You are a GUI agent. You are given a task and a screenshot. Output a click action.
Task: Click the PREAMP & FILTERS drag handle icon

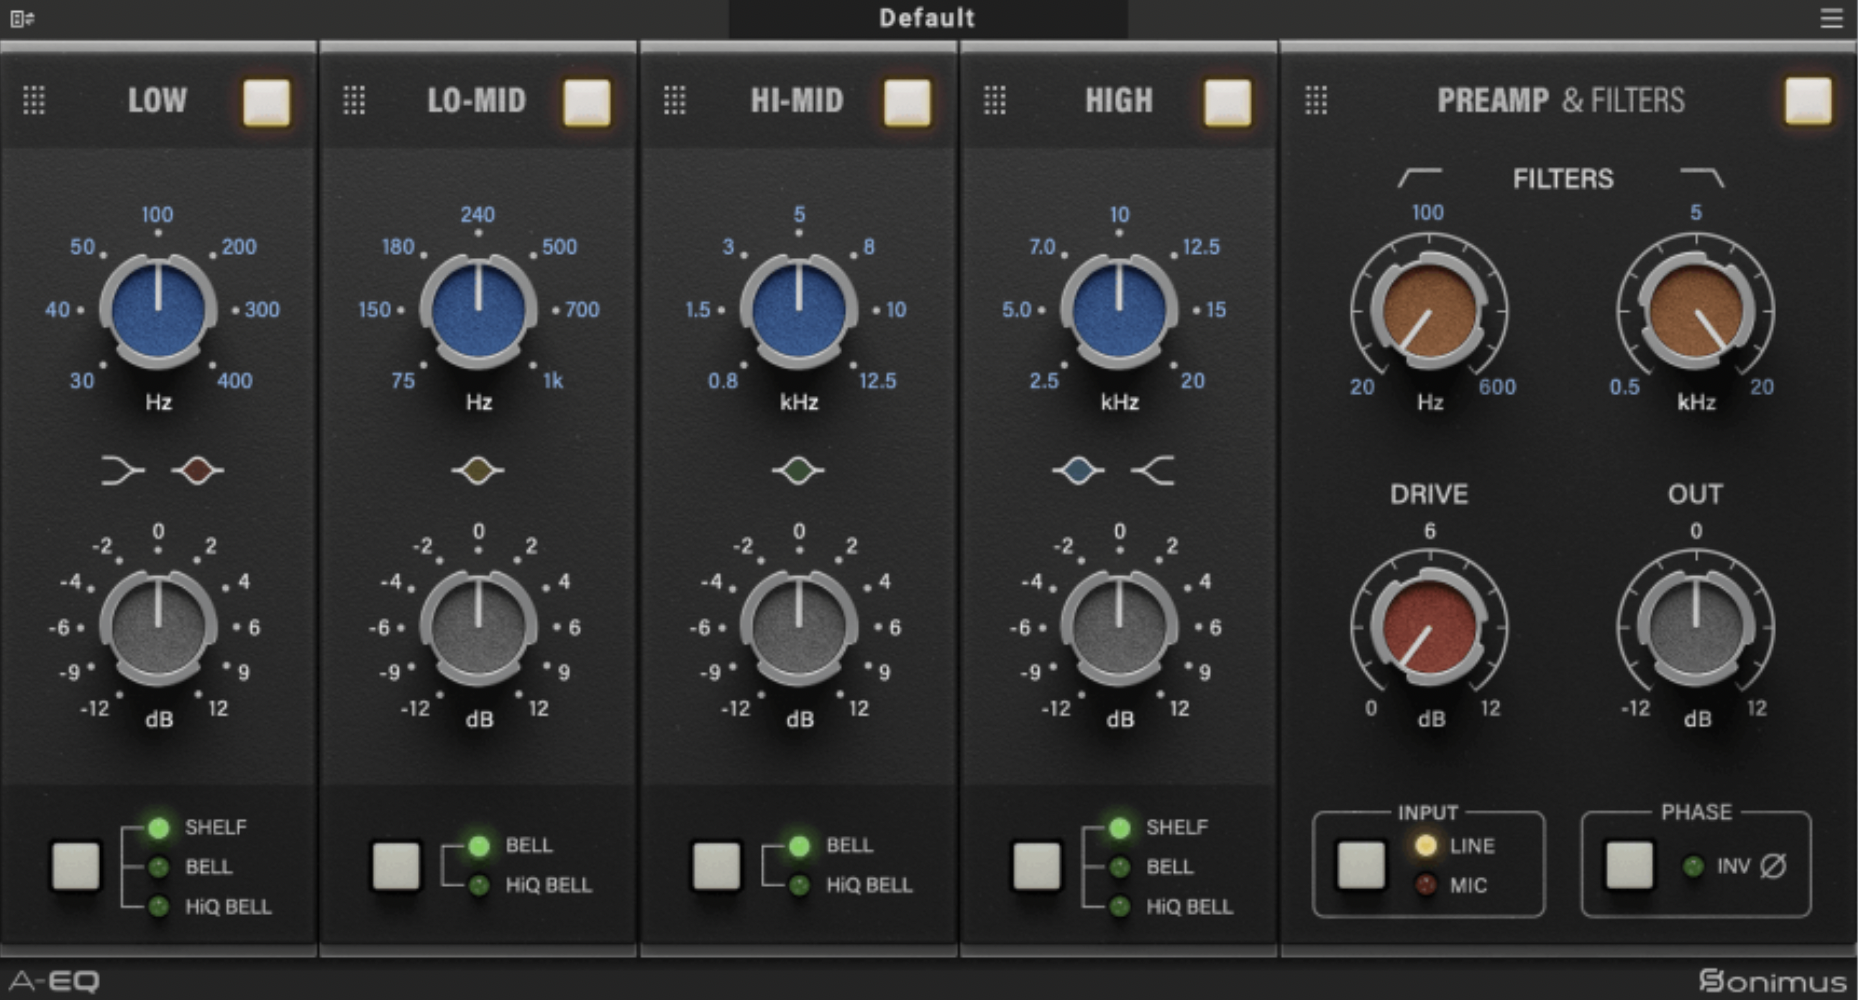coord(1315,100)
